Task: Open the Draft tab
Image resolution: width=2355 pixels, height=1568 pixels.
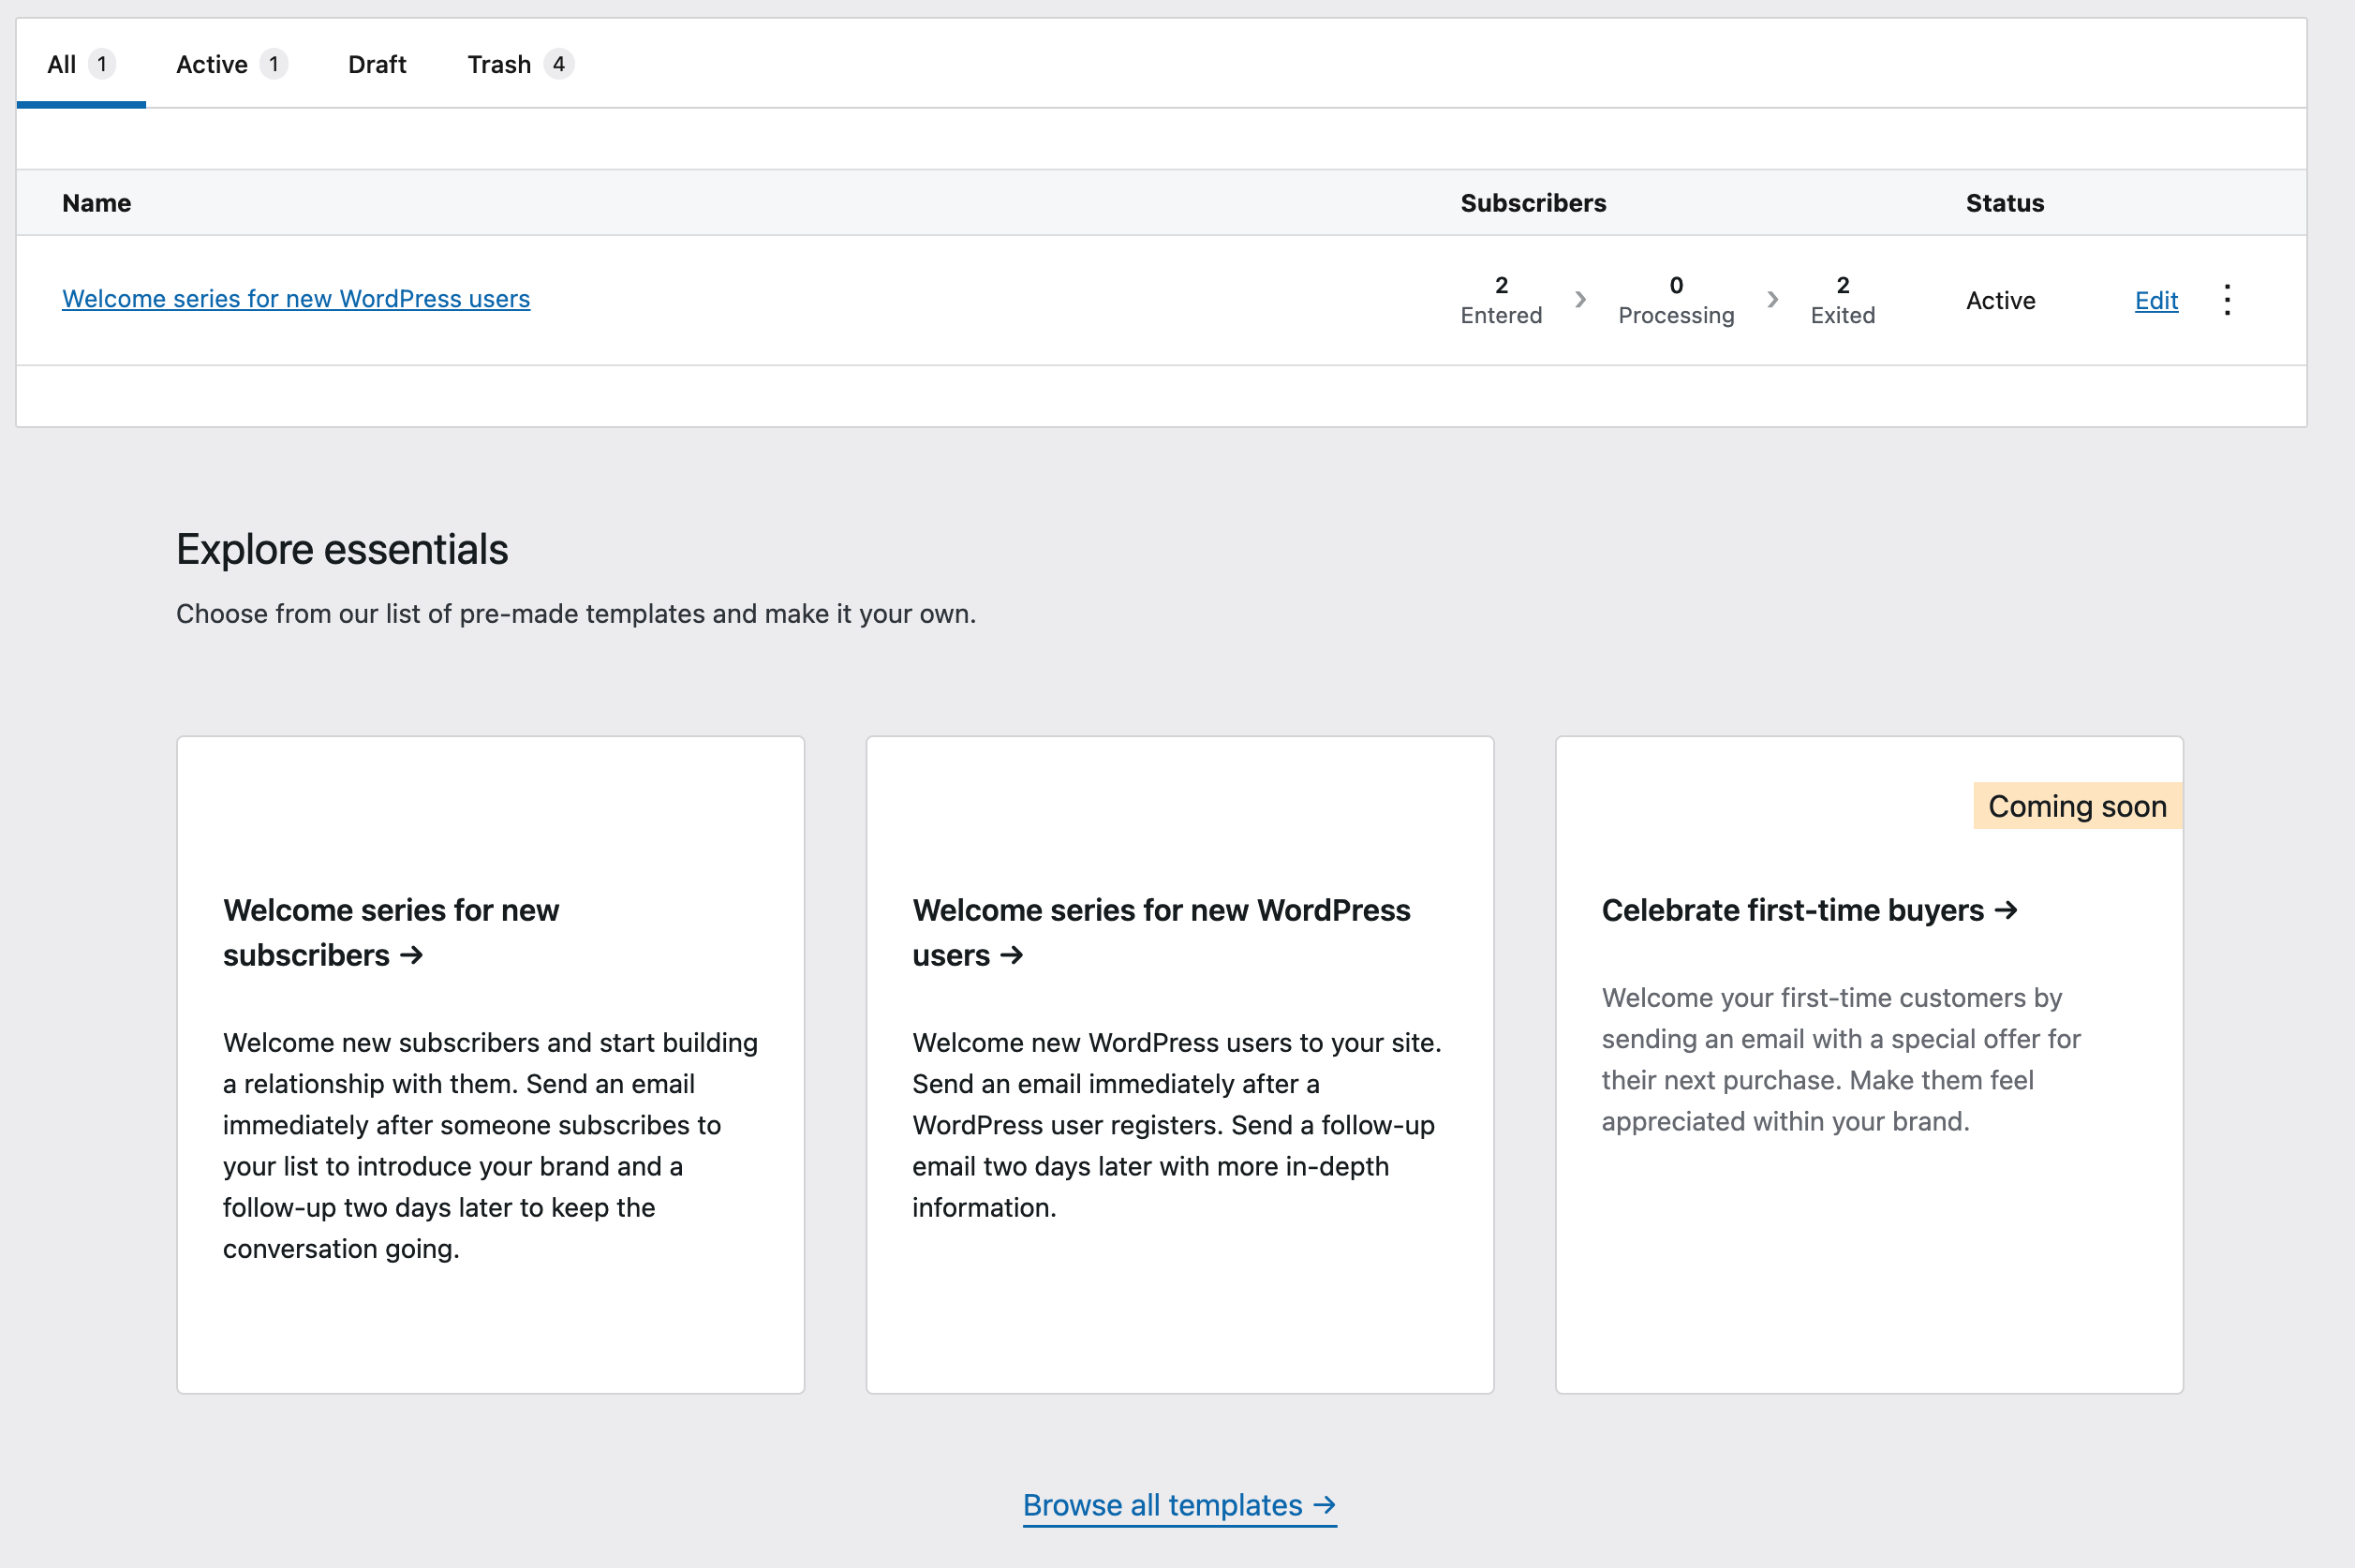Action: click(377, 64)
